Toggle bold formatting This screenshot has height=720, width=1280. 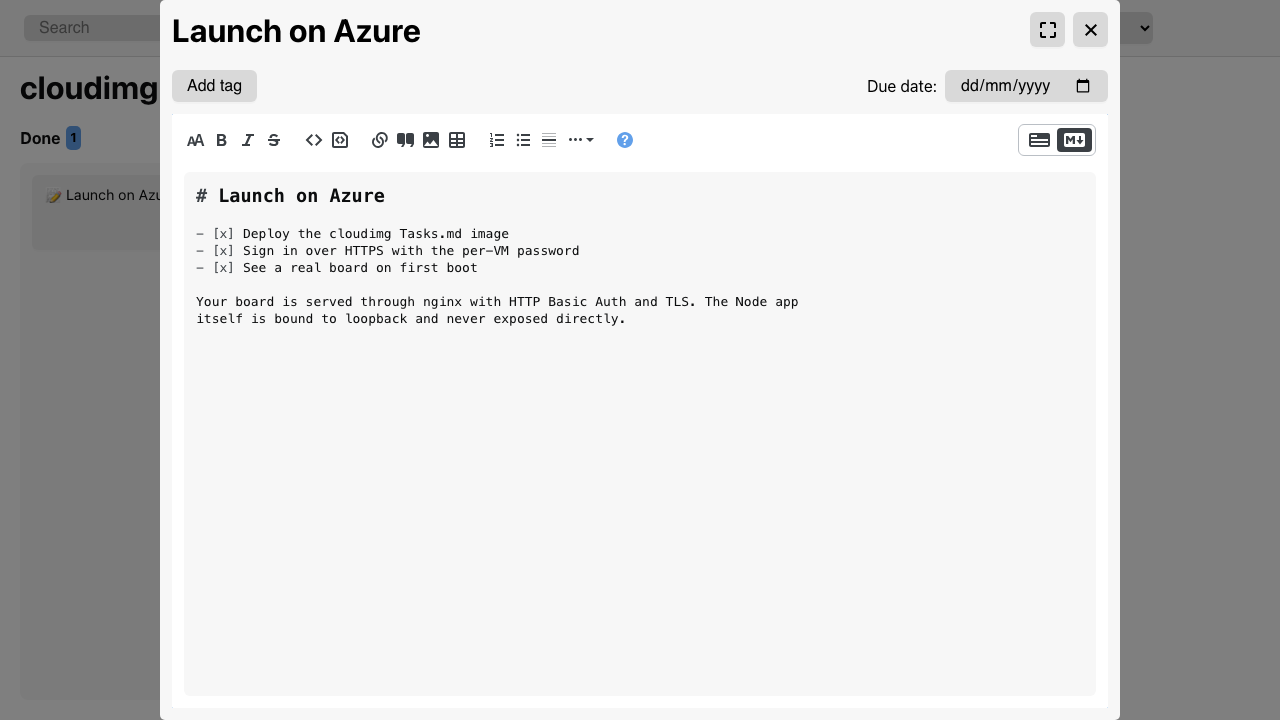[222, 140]
